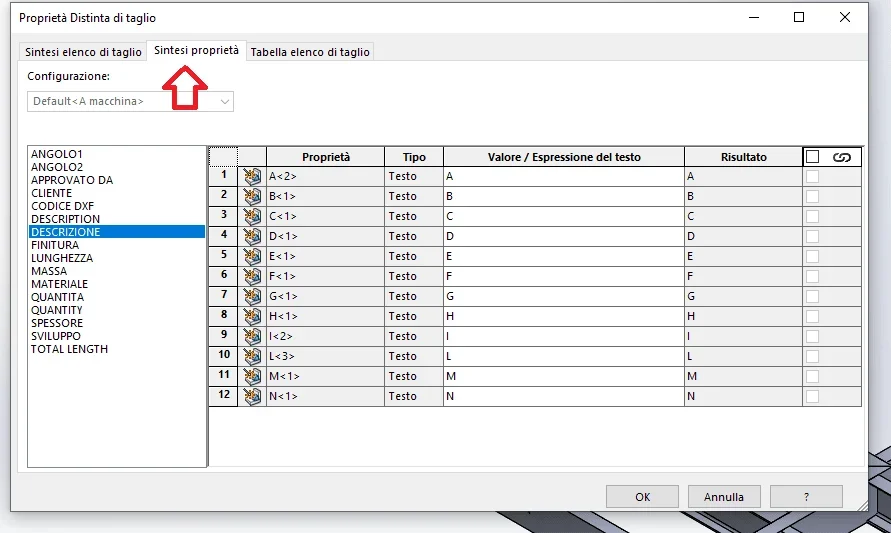Viewport: 891px width, 533px height.
Task: Toggle the header checkbox for linked column
Action: click(812, 157)
